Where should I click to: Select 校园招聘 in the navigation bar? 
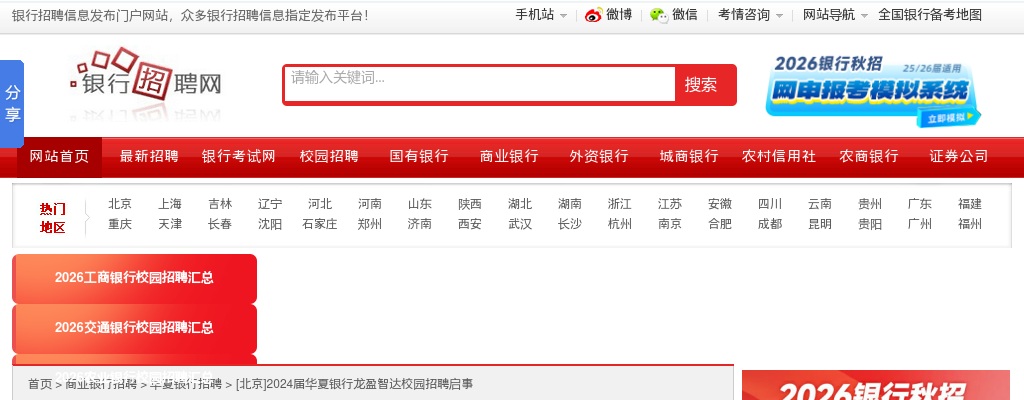pyautogui.click(x=329, y=156)
